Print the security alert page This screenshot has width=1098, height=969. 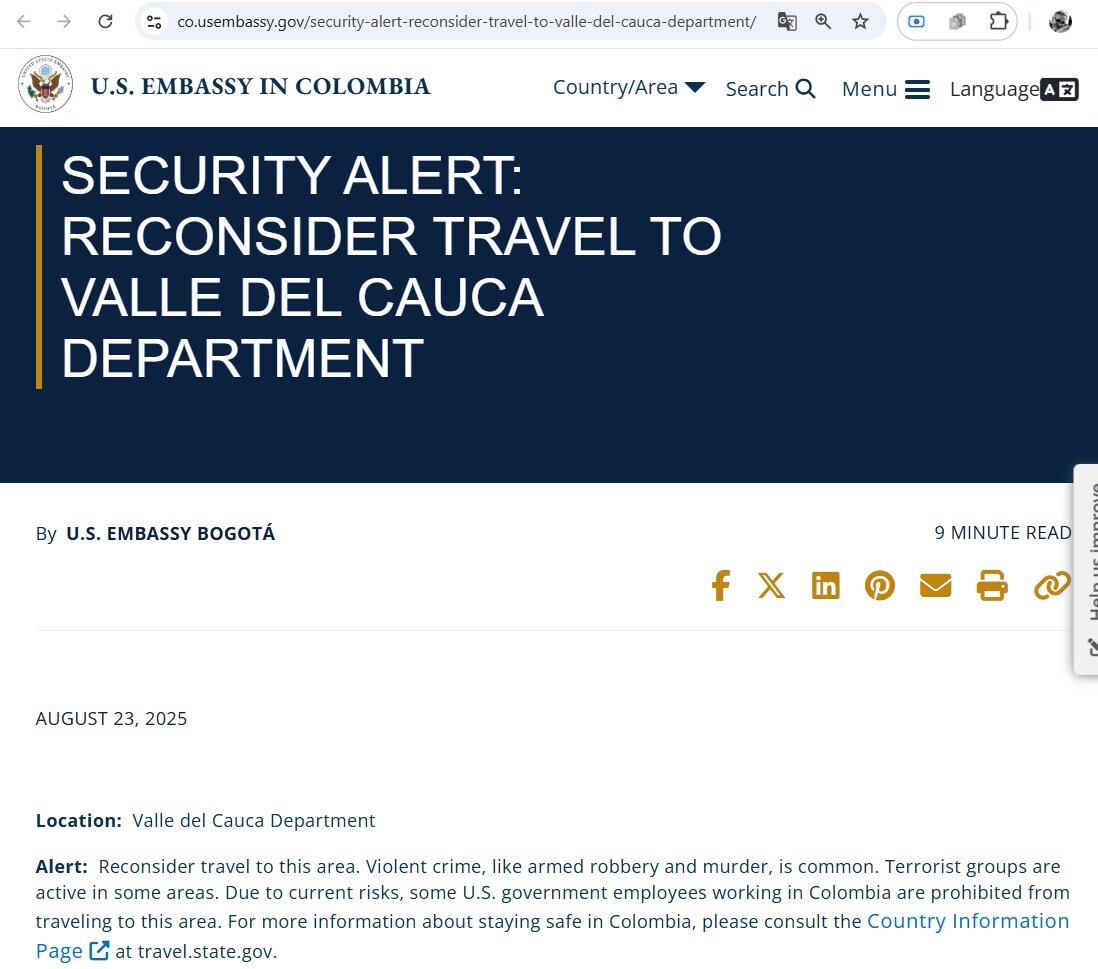tap(992, 586)
